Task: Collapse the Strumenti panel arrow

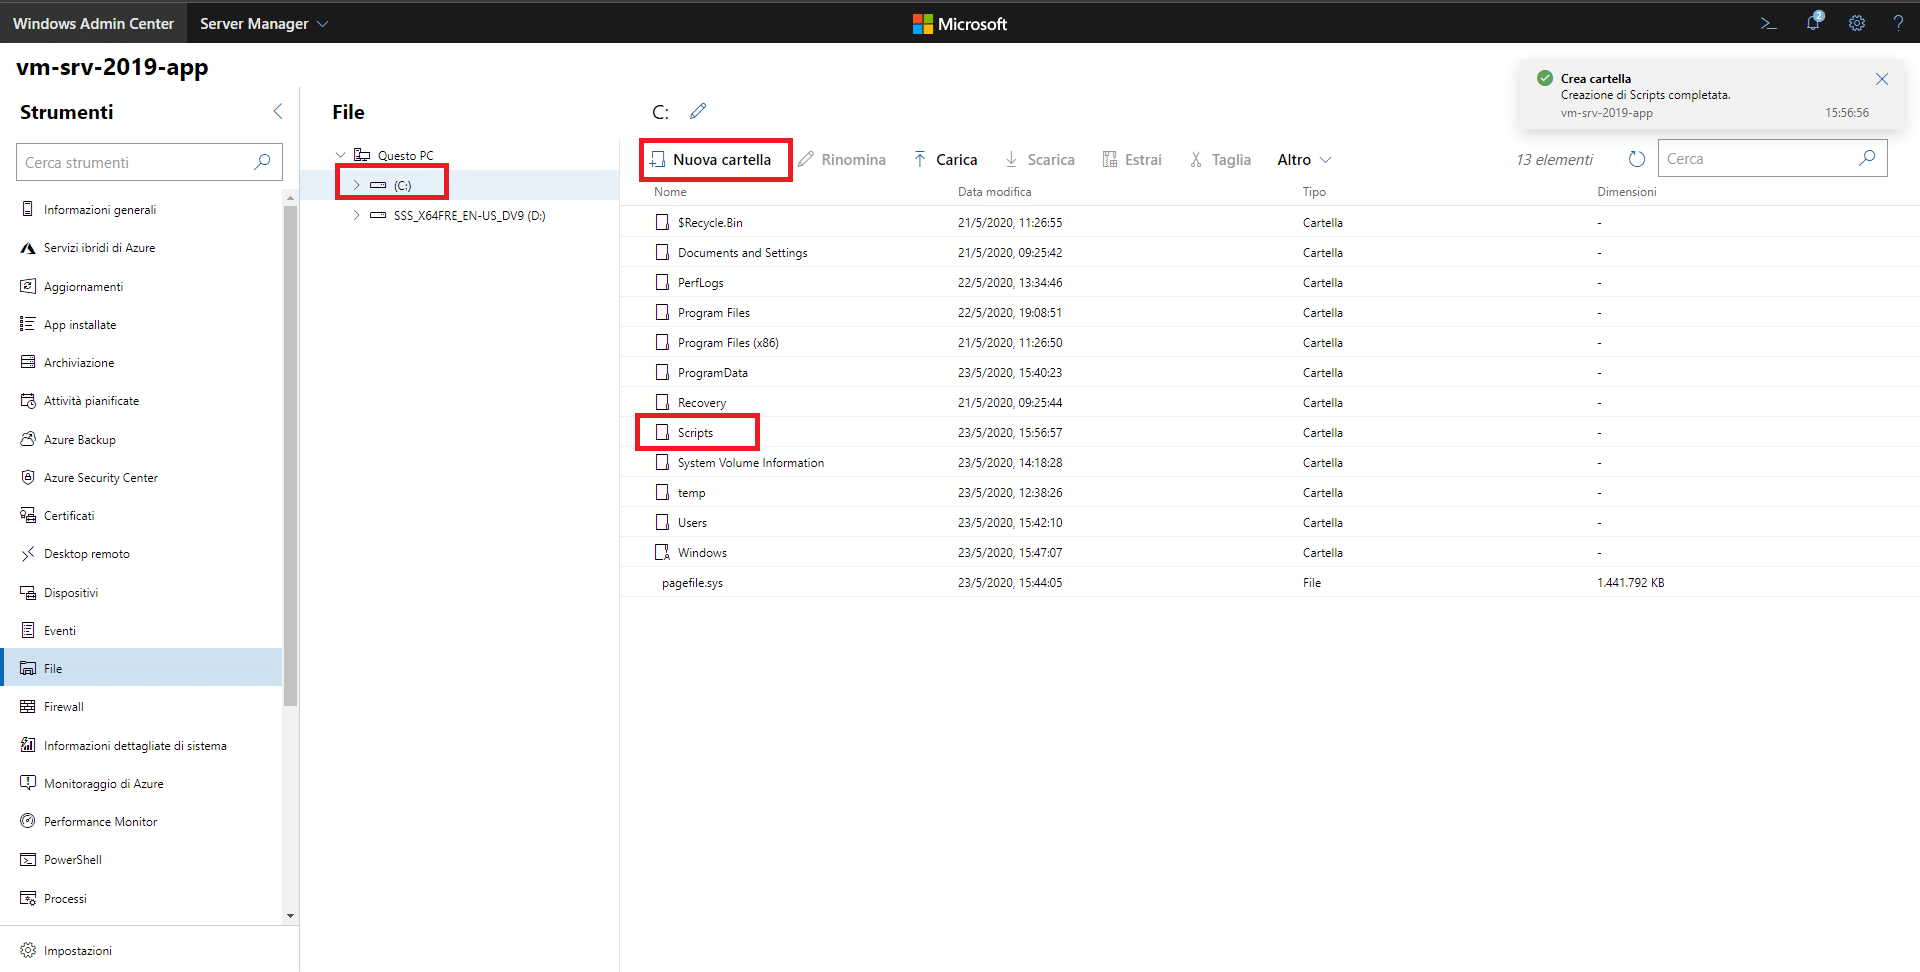Action: (x=278, y=111)
